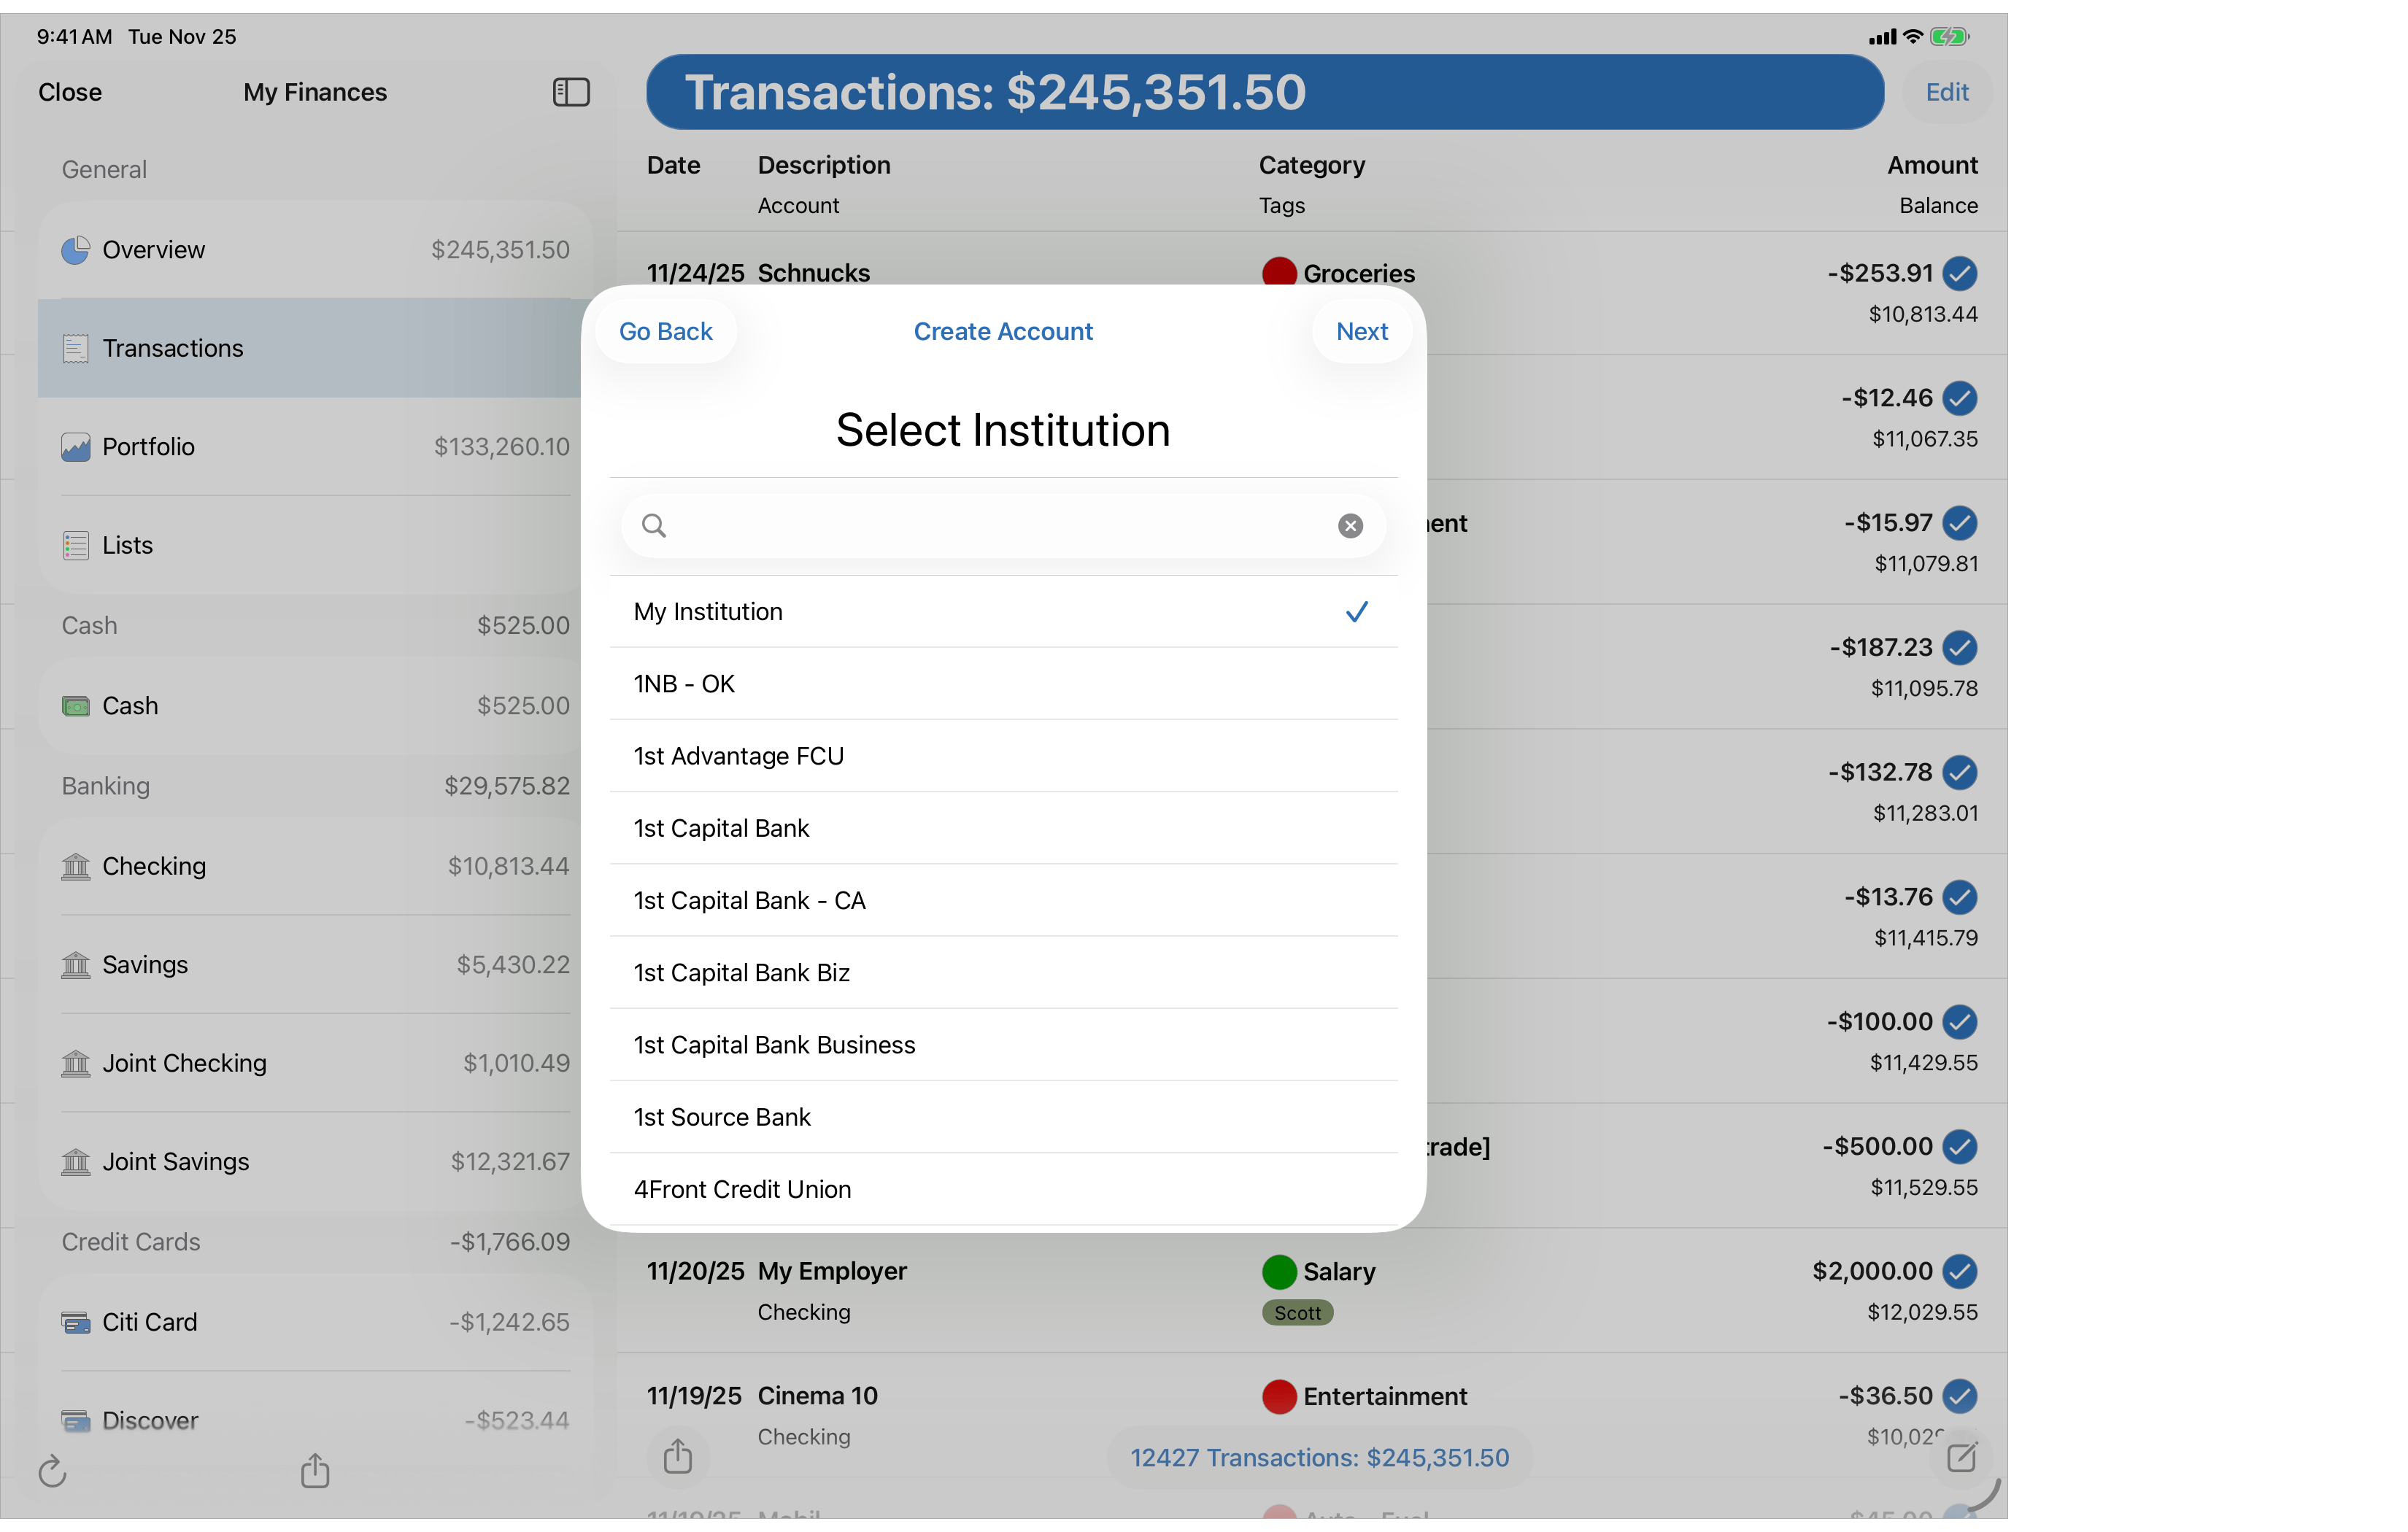Tap the share icon at the sidebar bottom
This screenshot has width=2408, height=1532.
click(x=315, y=1470)
